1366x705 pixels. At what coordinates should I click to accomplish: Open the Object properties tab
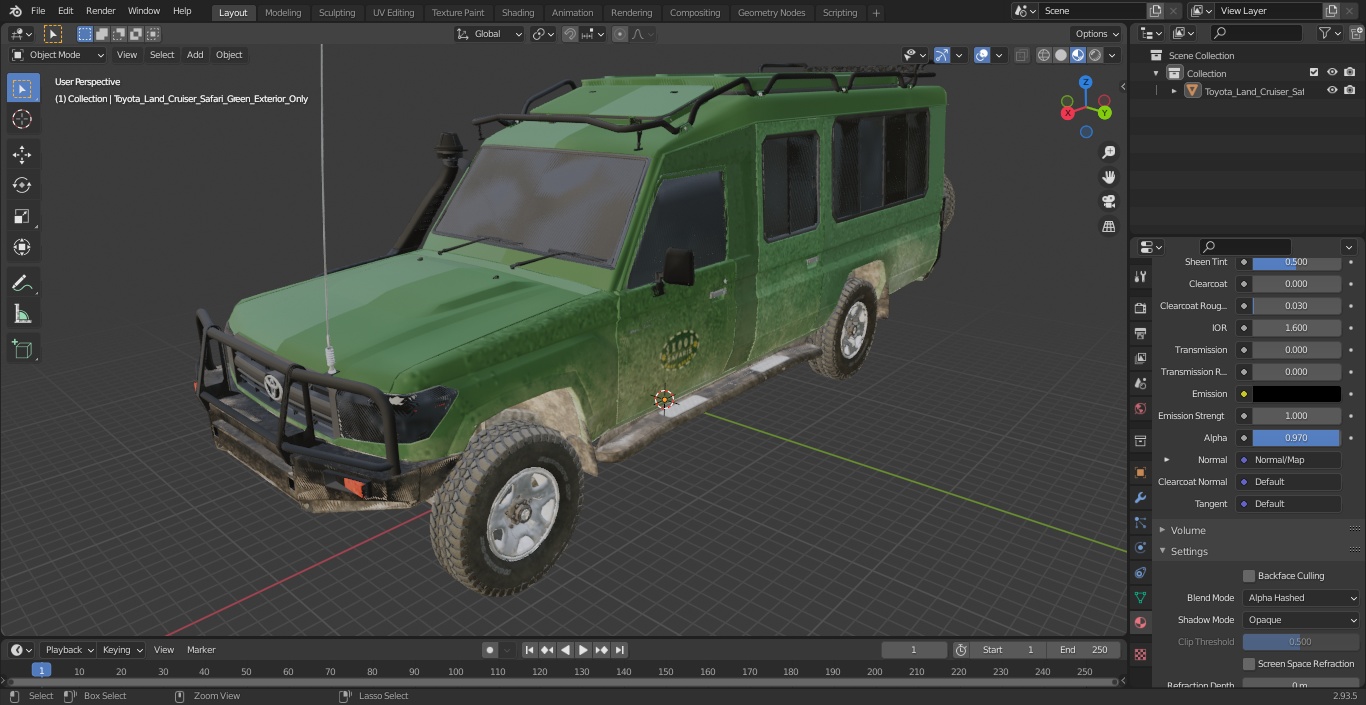pos(1140,472)
